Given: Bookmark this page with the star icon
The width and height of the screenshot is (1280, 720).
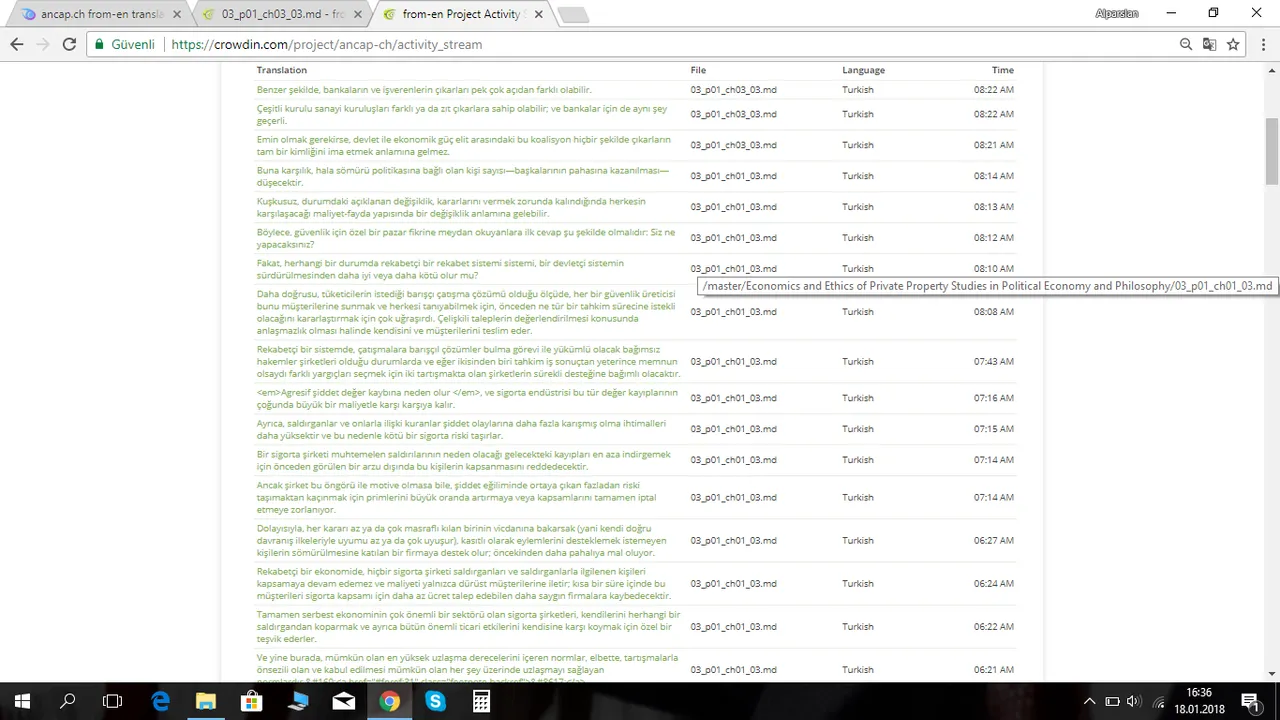Looking at the screenshot, I should tap(1233, 44).
